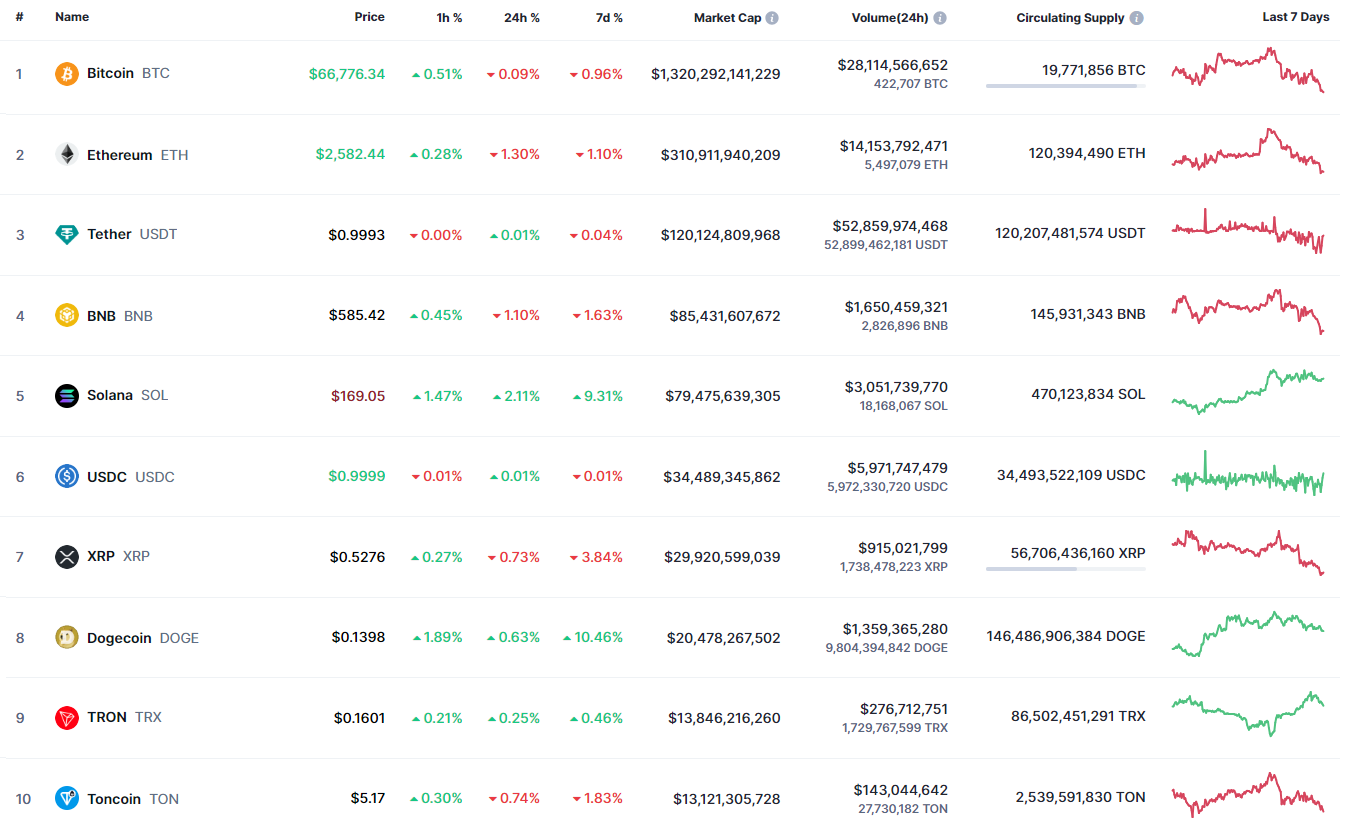
Task: Open the Toncoin coin page link
Action: pyautogui.click(x=114, y=799)
